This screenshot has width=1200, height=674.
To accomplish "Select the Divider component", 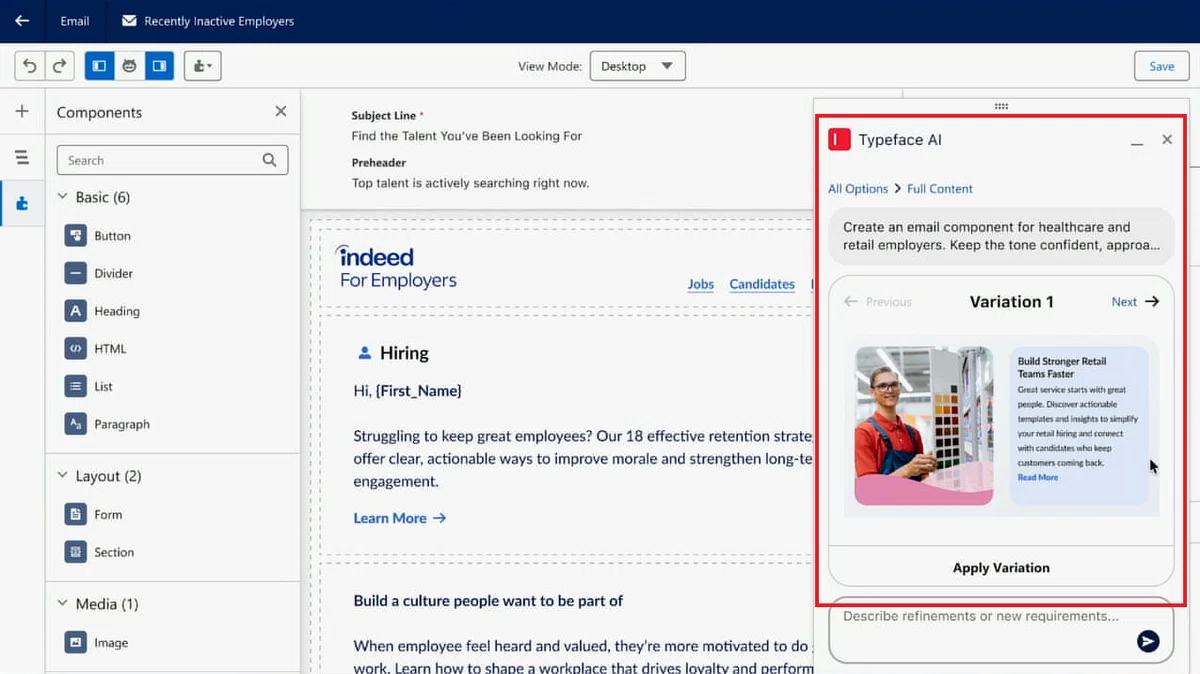I will pyautogui.click(x=99, y=273).
